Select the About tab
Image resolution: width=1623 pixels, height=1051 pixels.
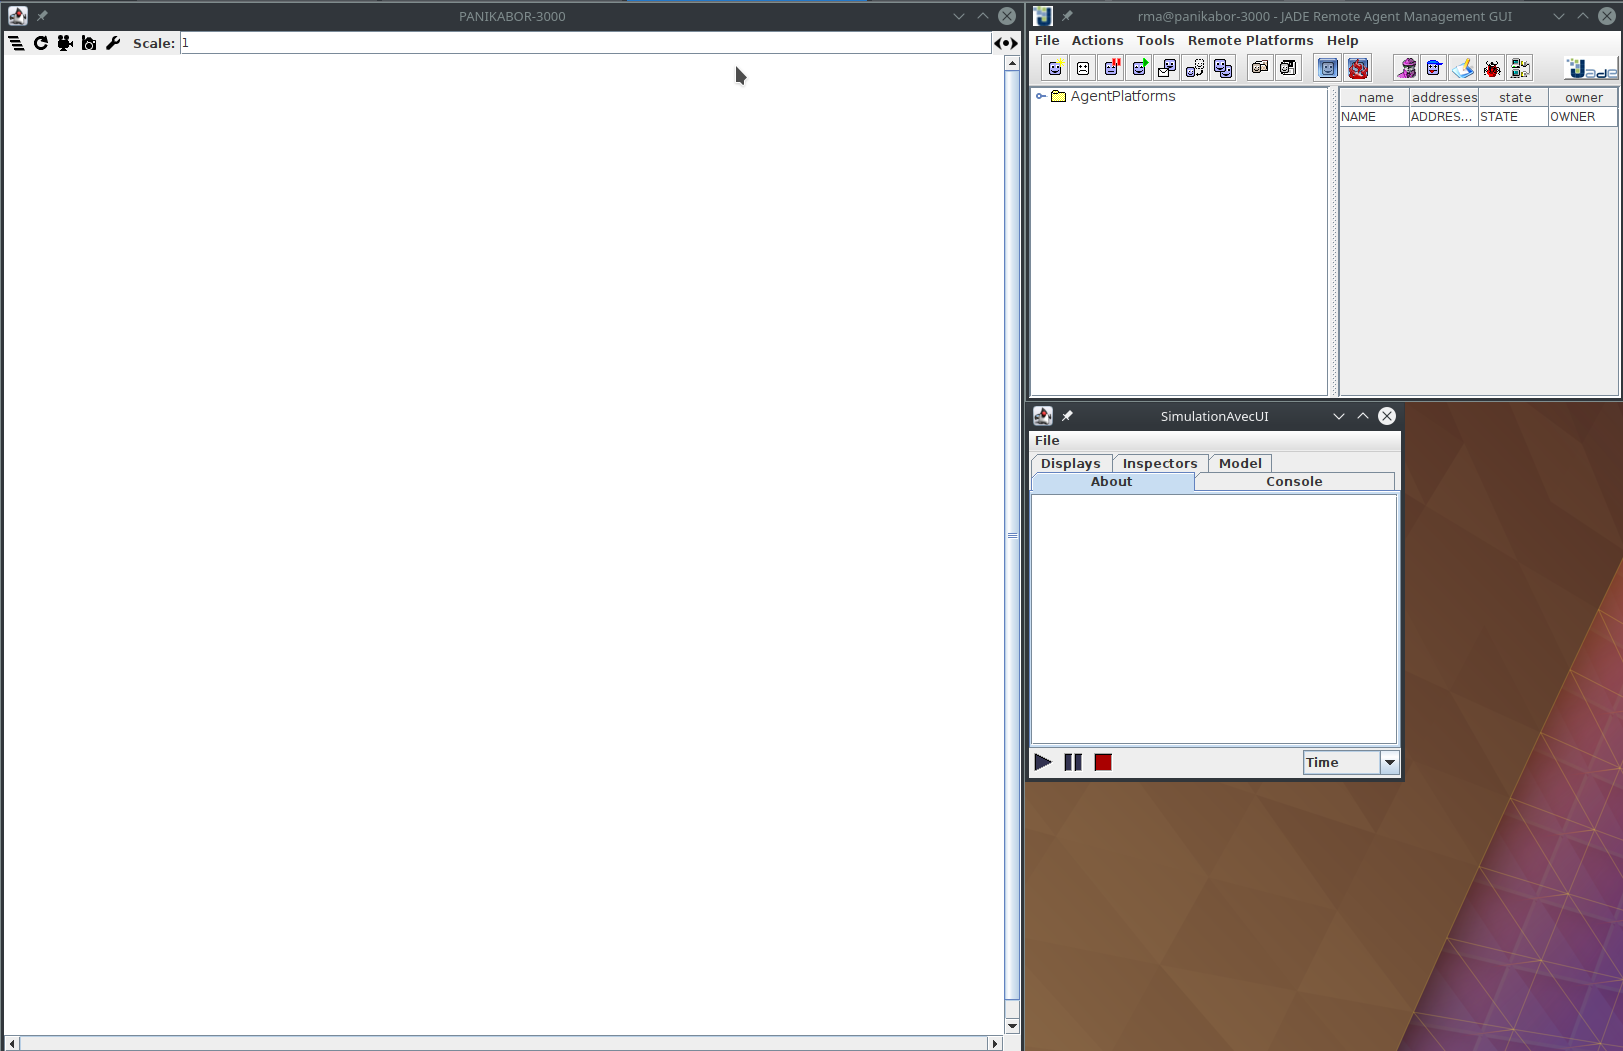click(x=1112, y=482)
